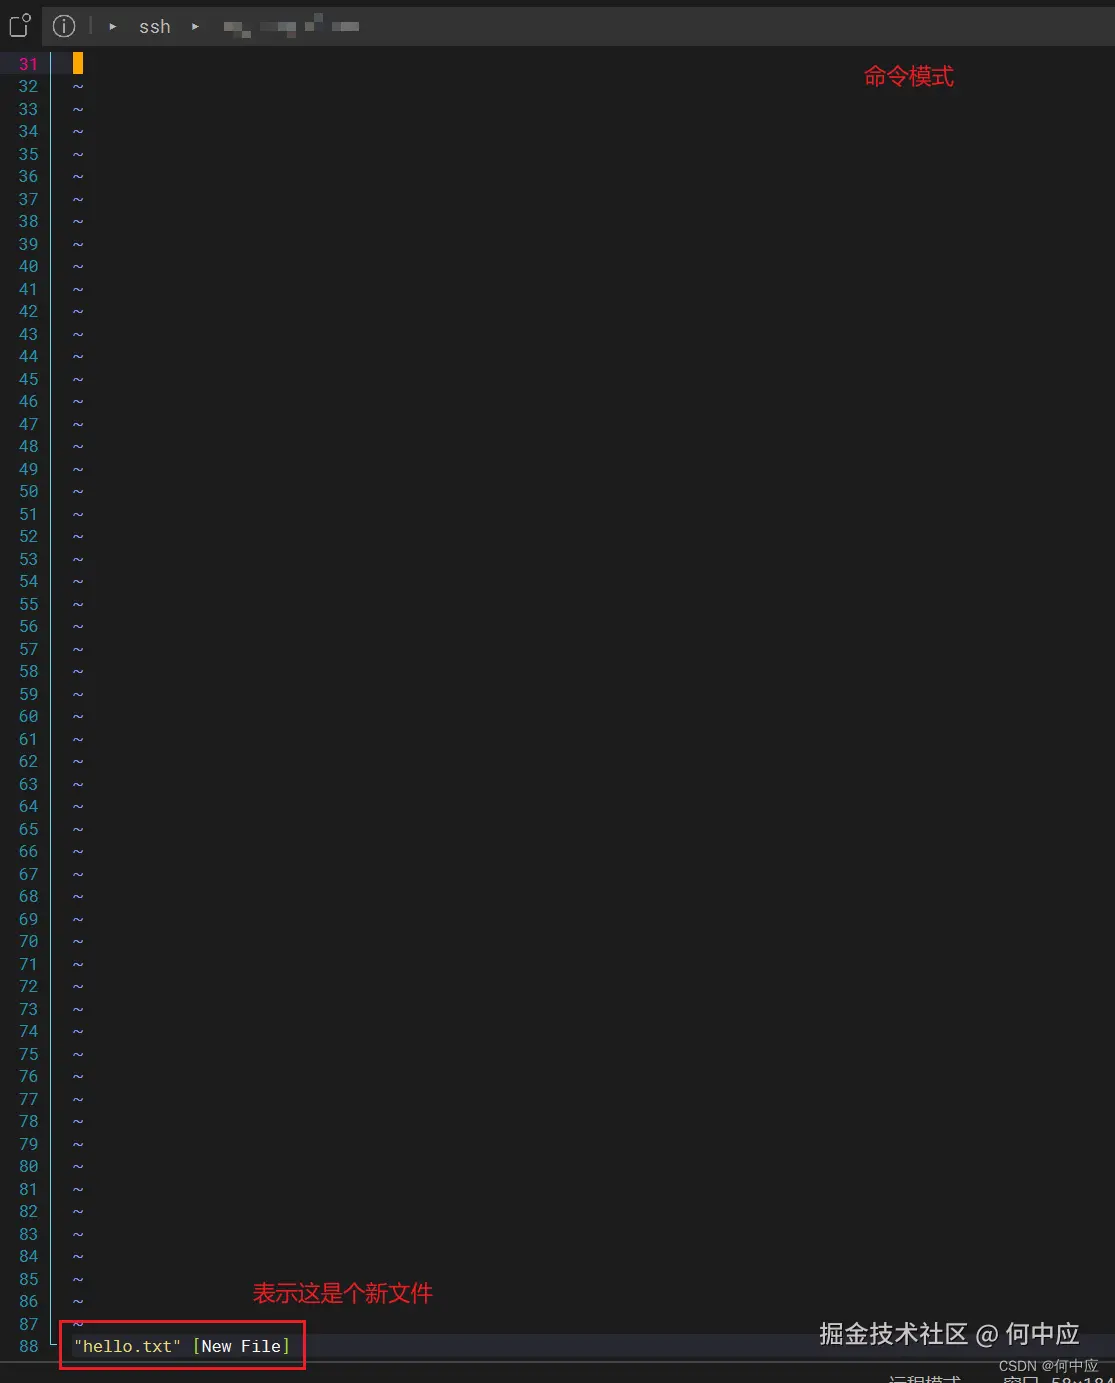Click the red 表示这是个新文件 annotation
Image resolution: width=1115 pixels, height=1383 pixels.
click(343, 1293)
